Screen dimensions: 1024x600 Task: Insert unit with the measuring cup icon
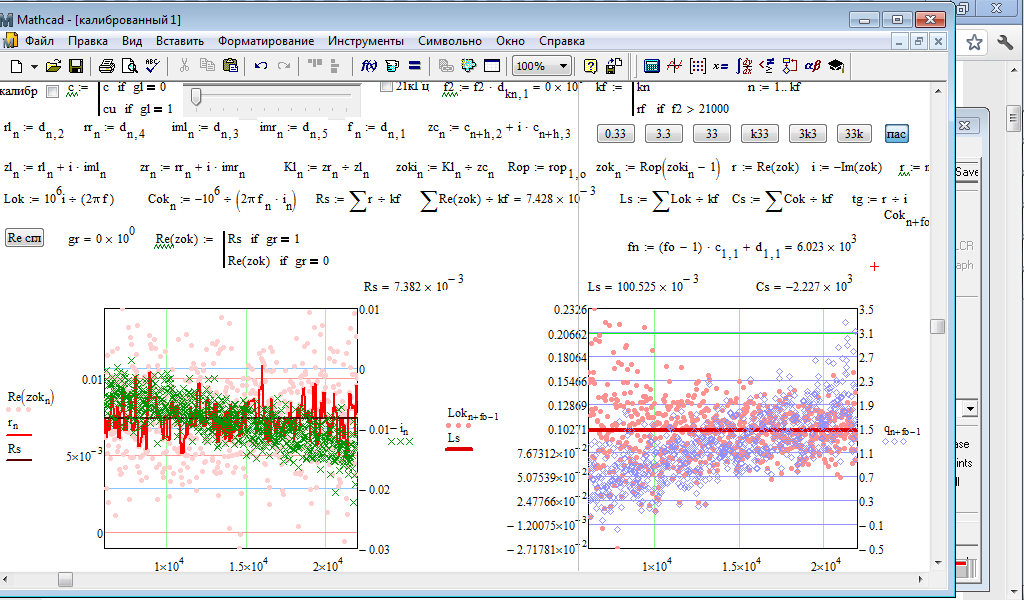[x=392, y=66]
